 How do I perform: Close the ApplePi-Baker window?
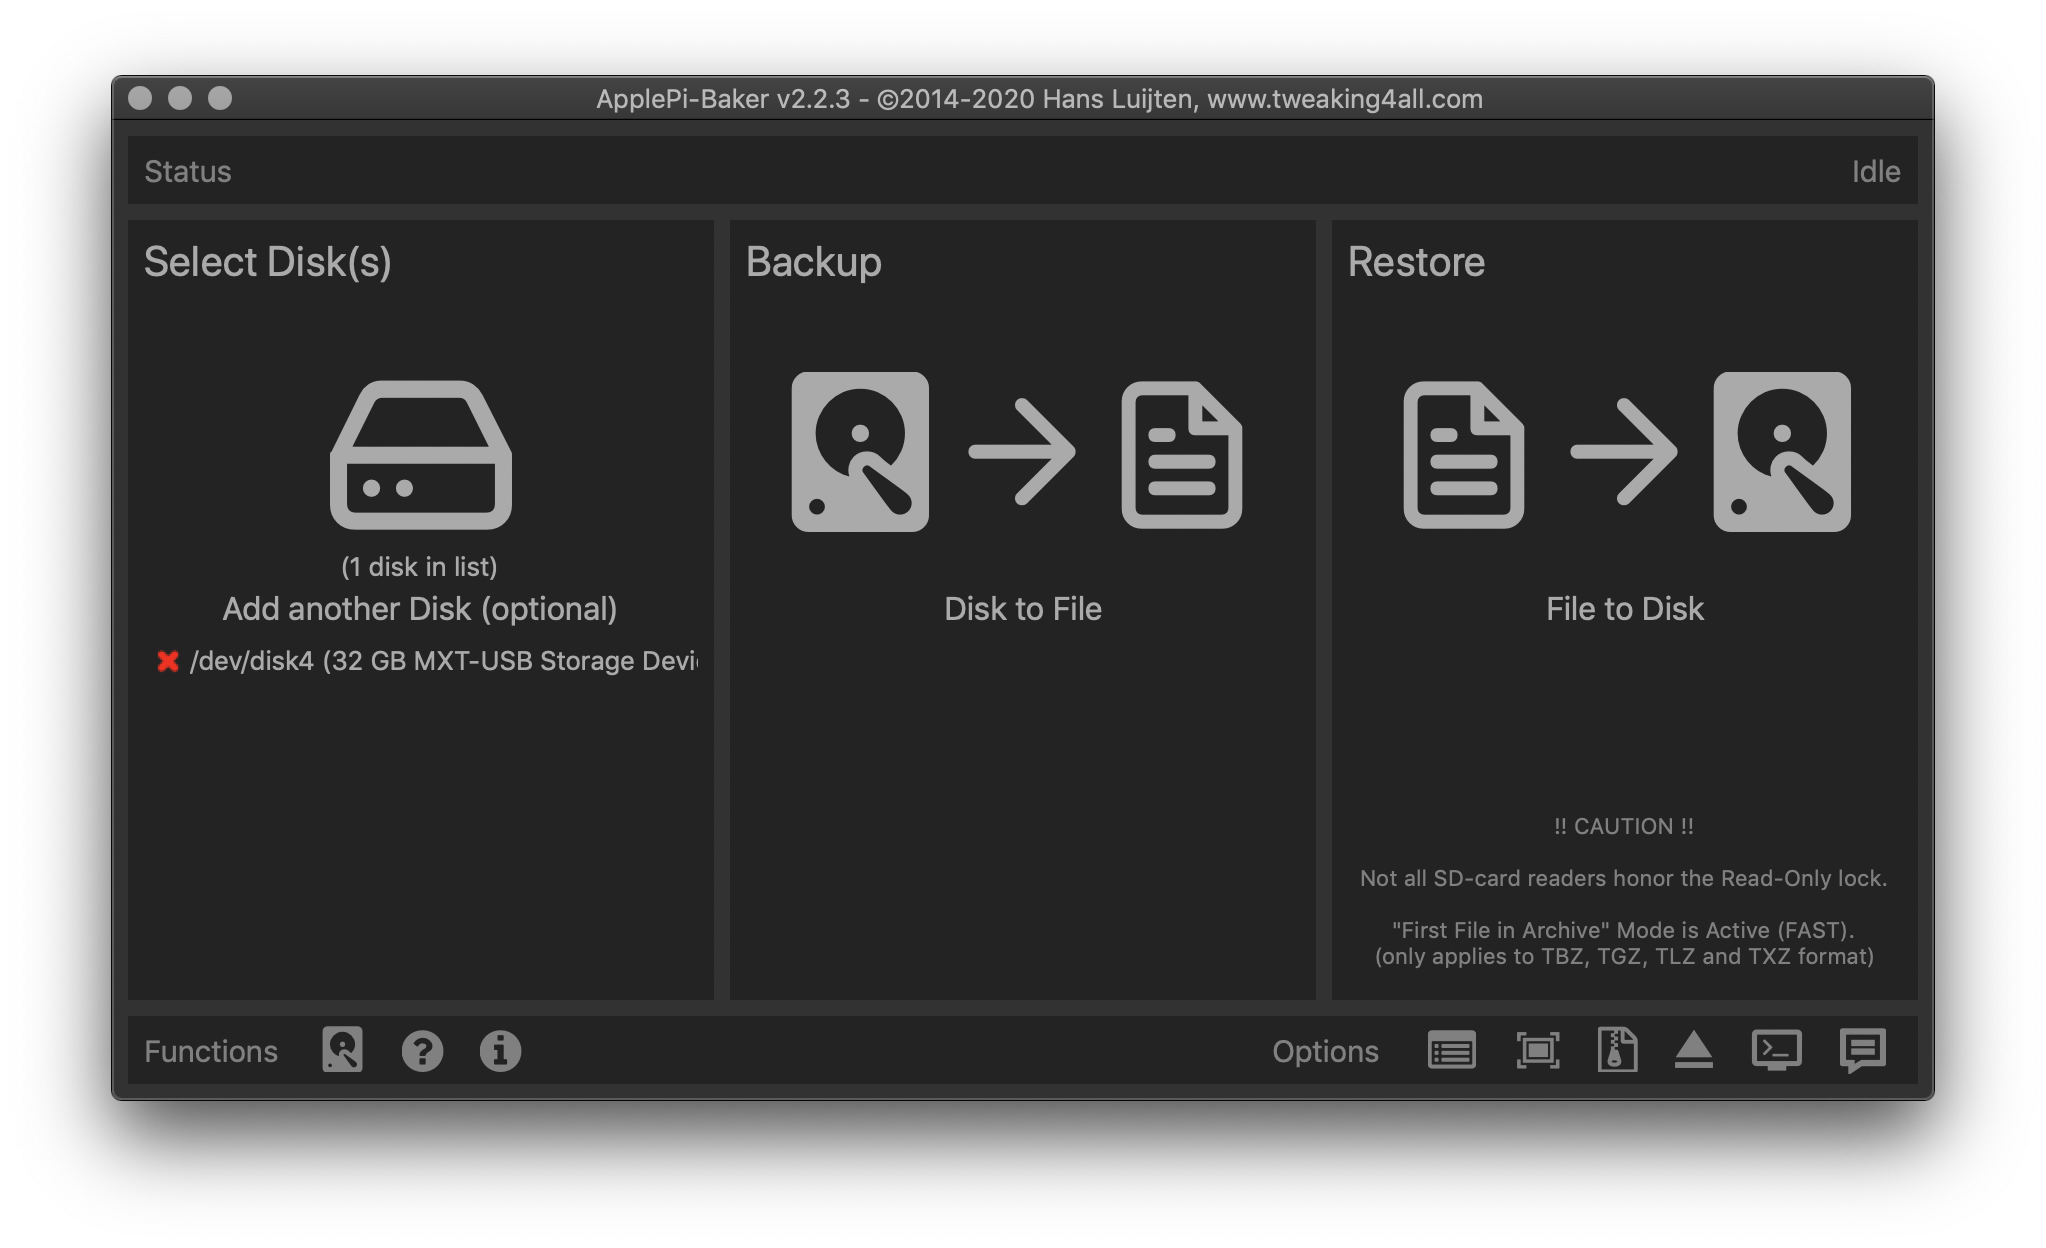pos(140,98)
